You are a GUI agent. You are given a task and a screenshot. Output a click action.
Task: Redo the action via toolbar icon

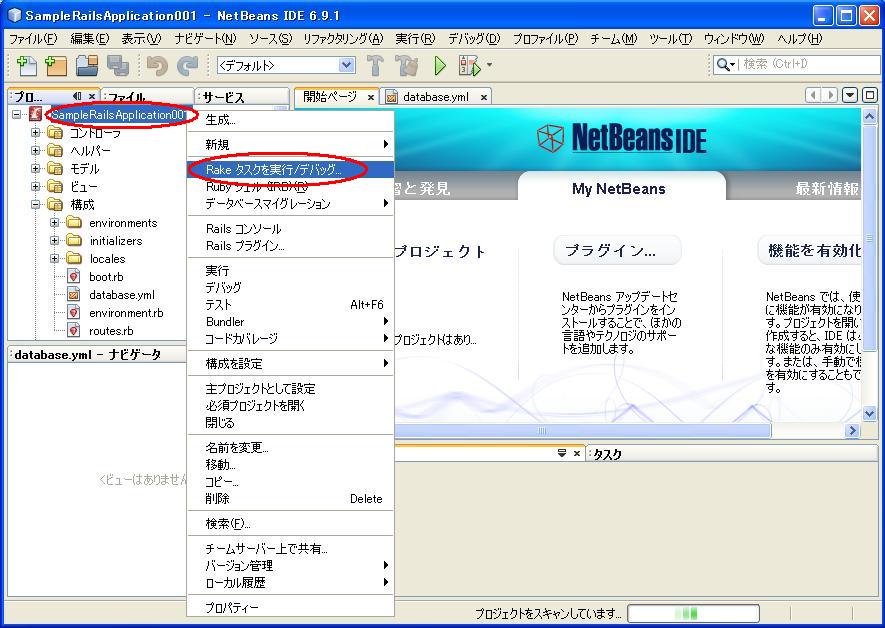187,65
